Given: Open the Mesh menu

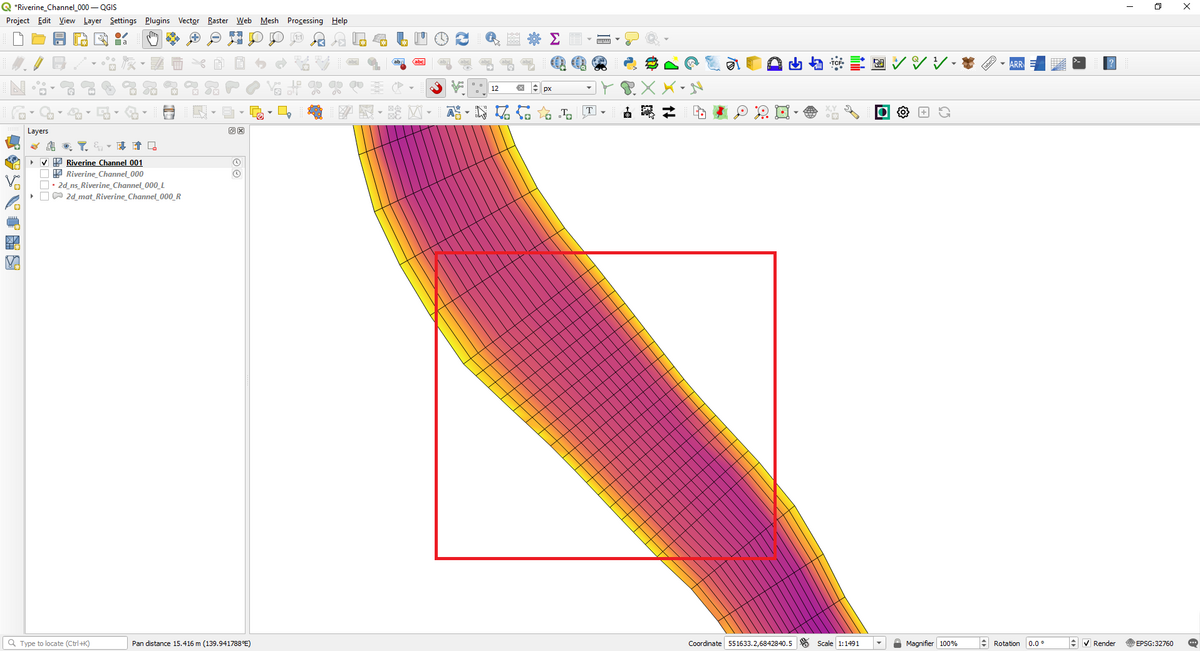Looking at the screenshot, I should coord(269,20).
